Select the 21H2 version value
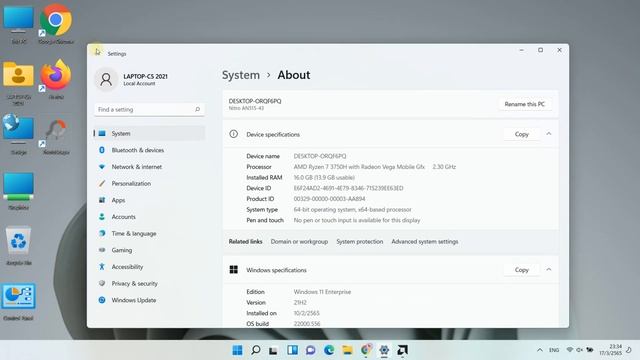Image resolution: width=640 pixels, height=360 pixels. pos(300,302)
